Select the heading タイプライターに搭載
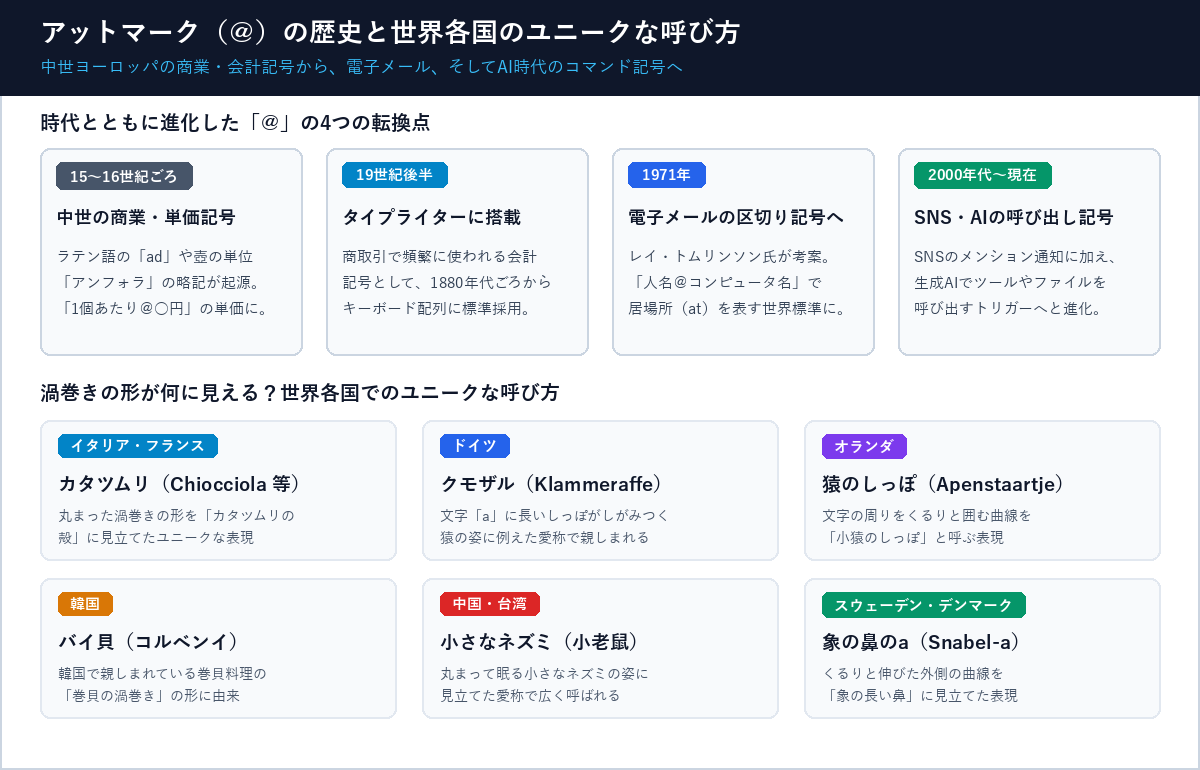 [x=432, y=217]
